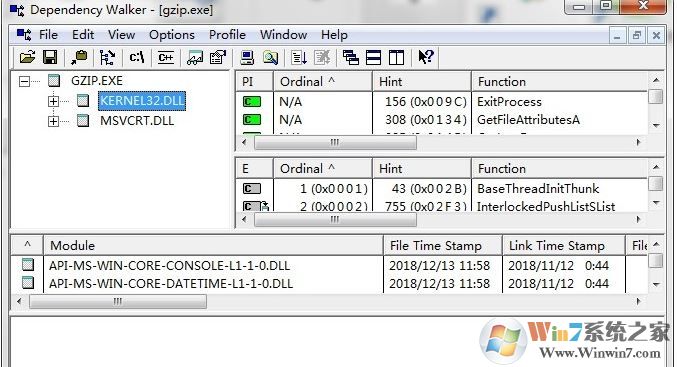Screen dimensions: 677x367
Task: Click the green C icon beside ExitProcess
Action: (252, 102)
